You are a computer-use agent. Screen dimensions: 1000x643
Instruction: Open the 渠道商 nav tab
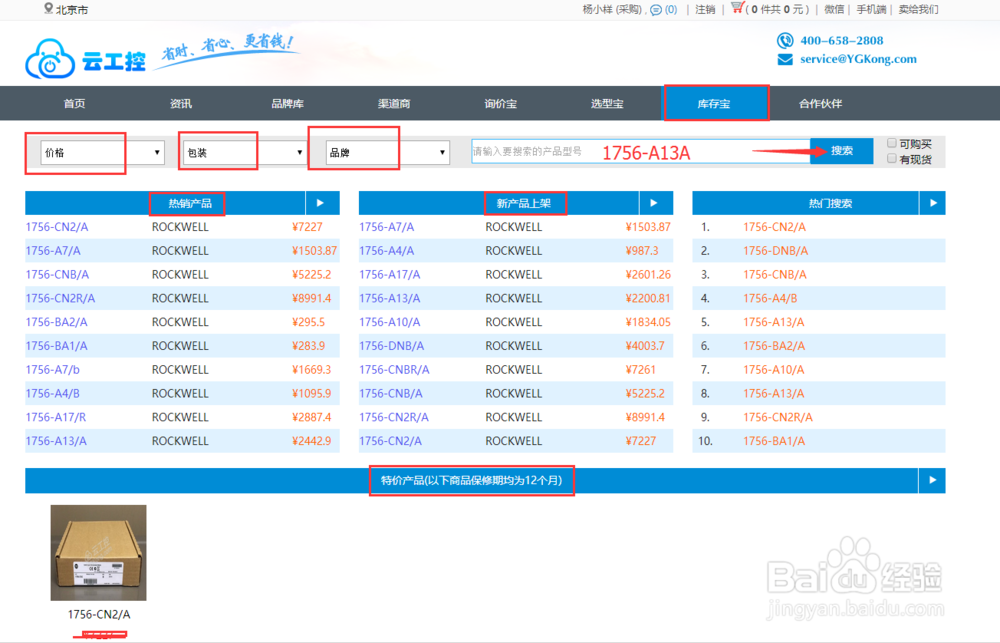[x=394, y=103]
